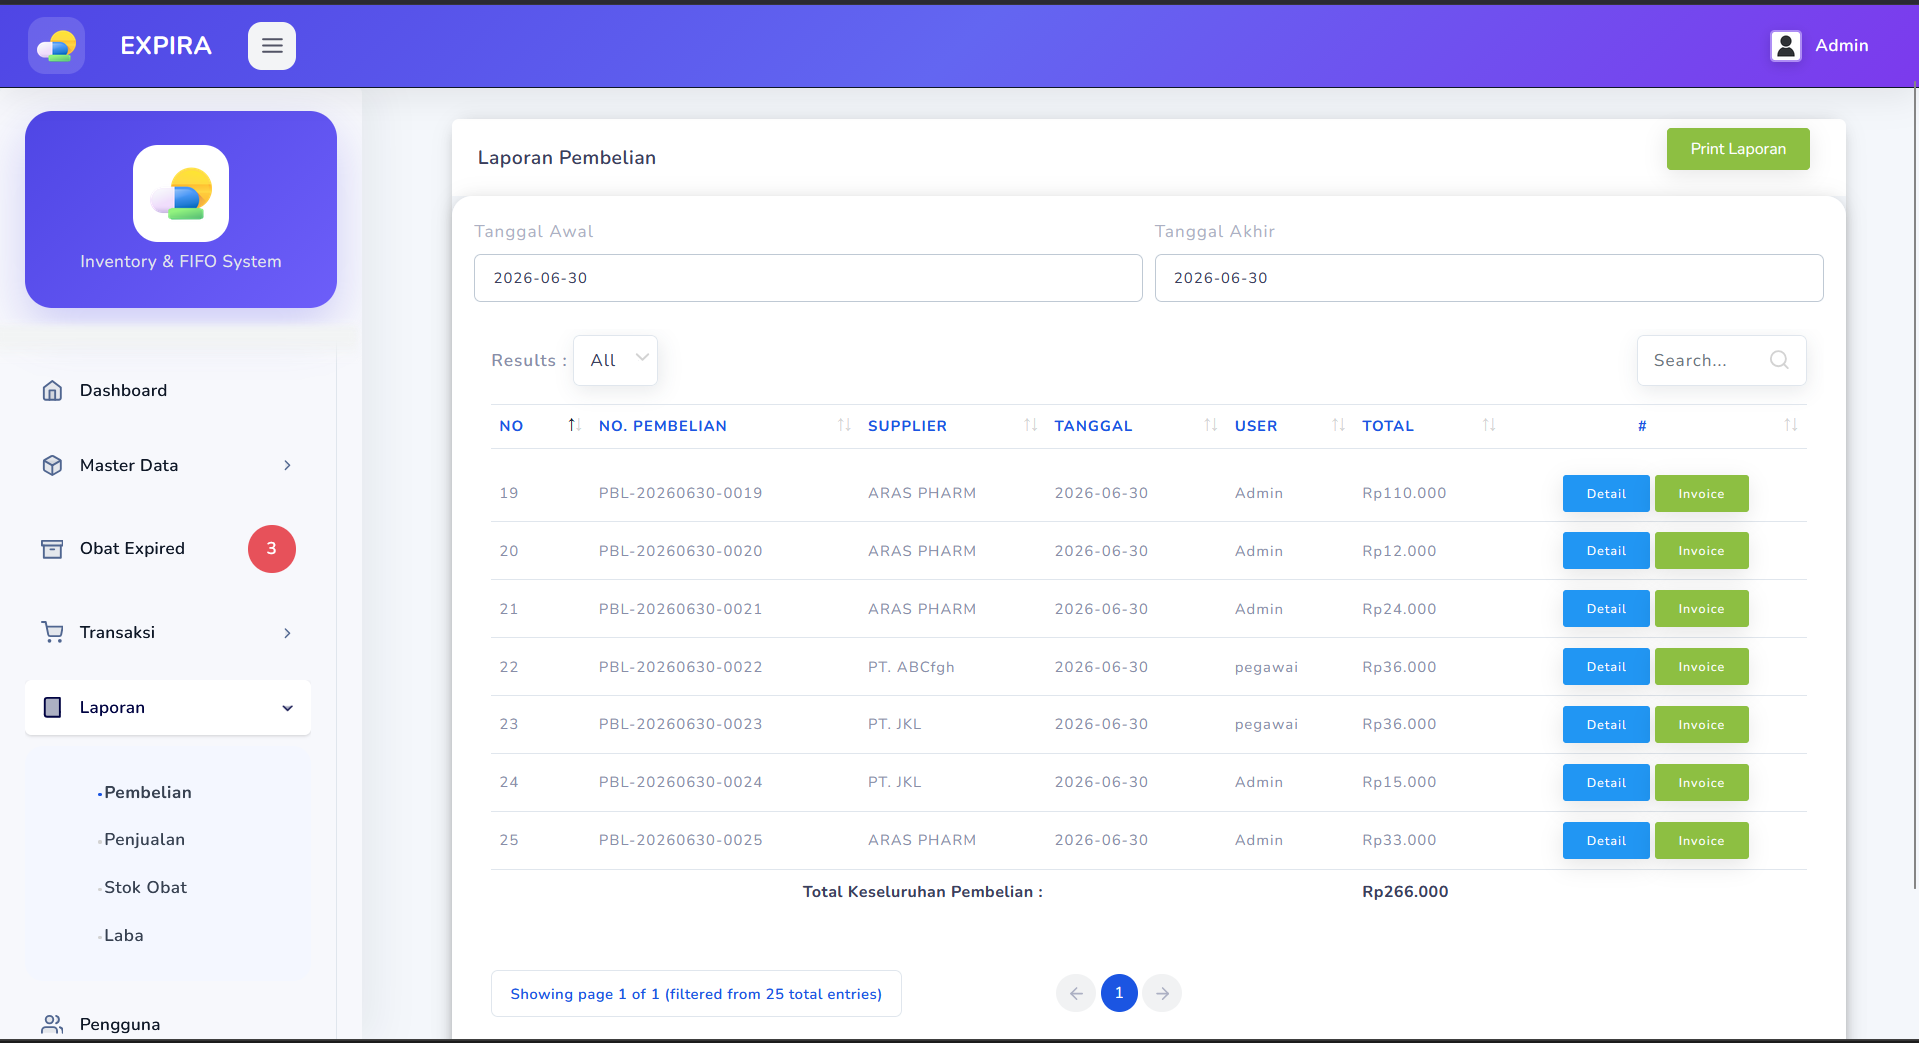Screen dimensions: 1919x1043
Task: Open Pembelian report submenu item
Action: click(x=148, y=792)
